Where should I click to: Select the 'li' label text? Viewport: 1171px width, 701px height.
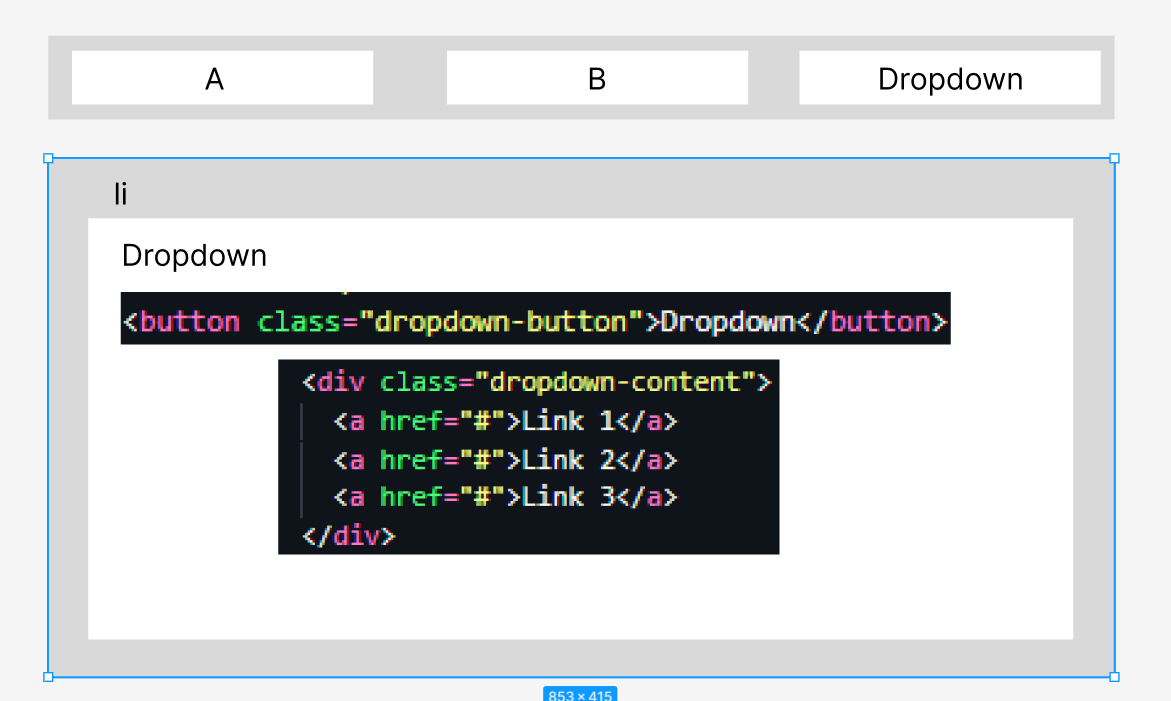coord(120,194)
